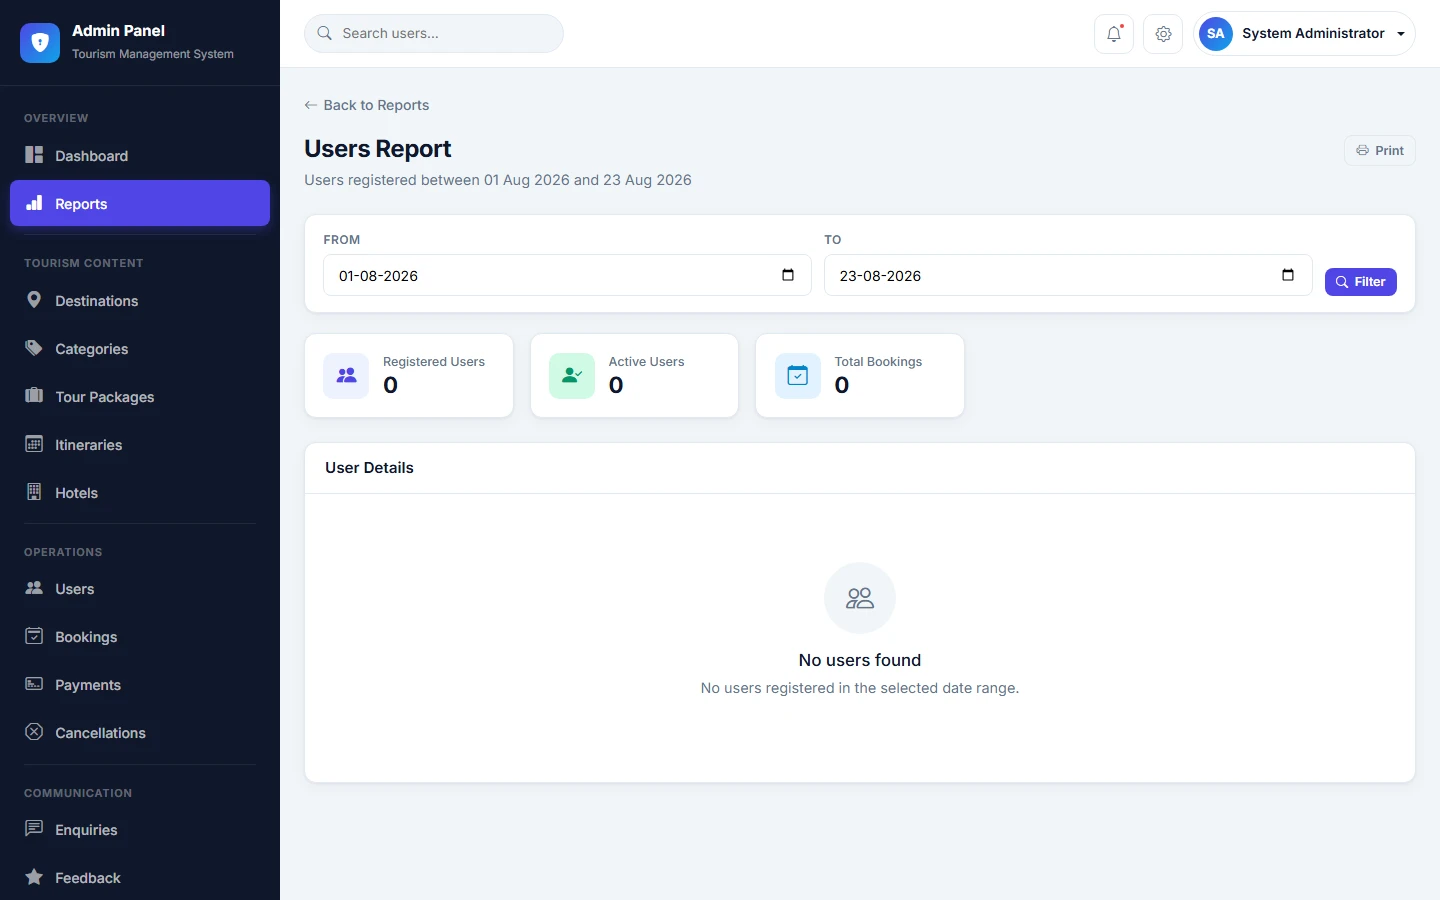Click the Registered Users card icon

point(346,375)
